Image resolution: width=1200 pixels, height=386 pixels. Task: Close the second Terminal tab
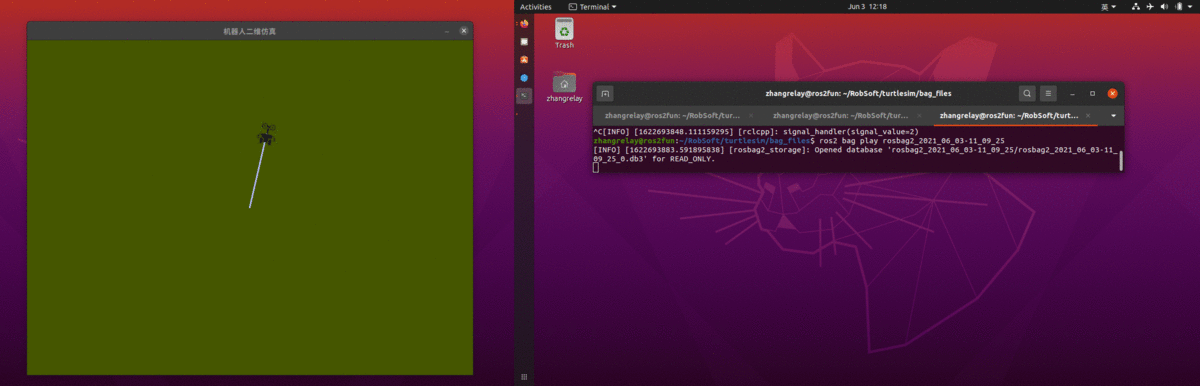click(x=918, y=116)
